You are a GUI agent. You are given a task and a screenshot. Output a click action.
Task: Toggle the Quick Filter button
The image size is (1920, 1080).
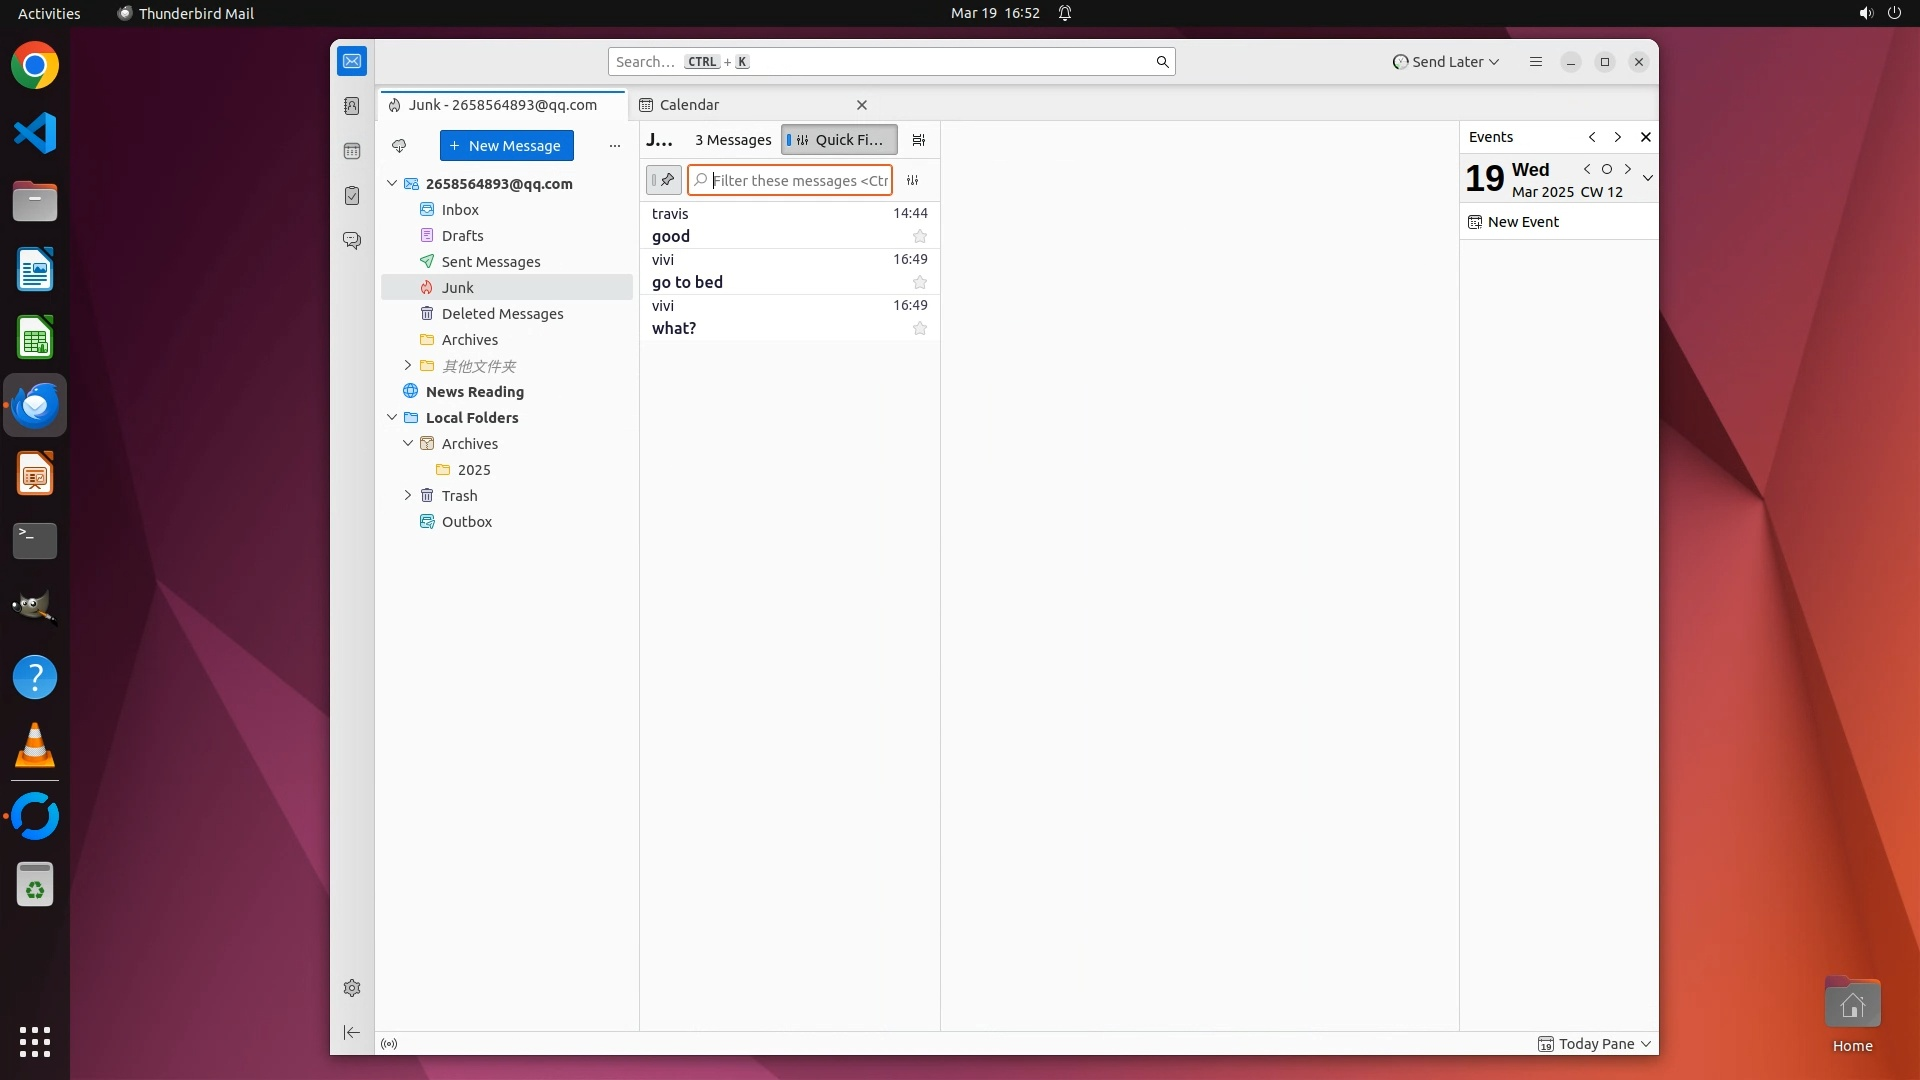pyautogui.click(x=838, y=140)
